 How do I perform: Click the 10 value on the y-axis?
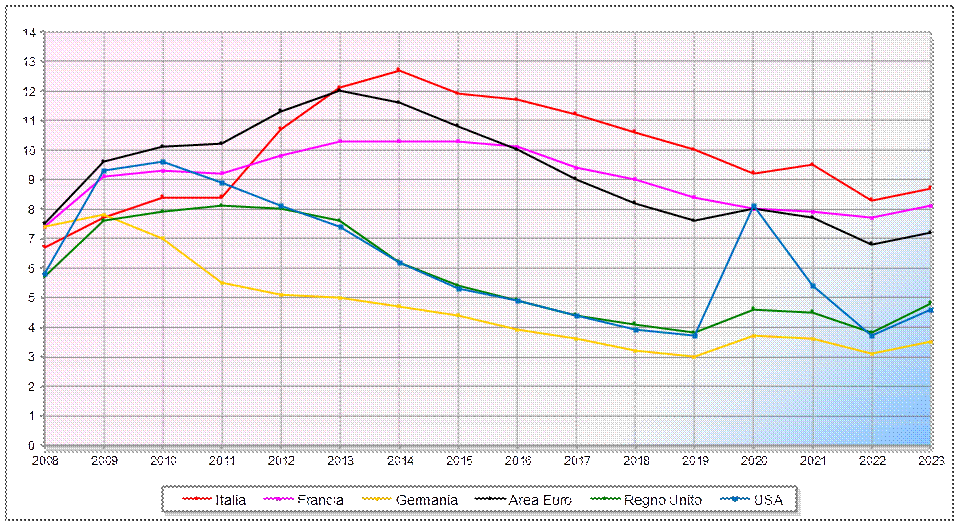point(29,150)
